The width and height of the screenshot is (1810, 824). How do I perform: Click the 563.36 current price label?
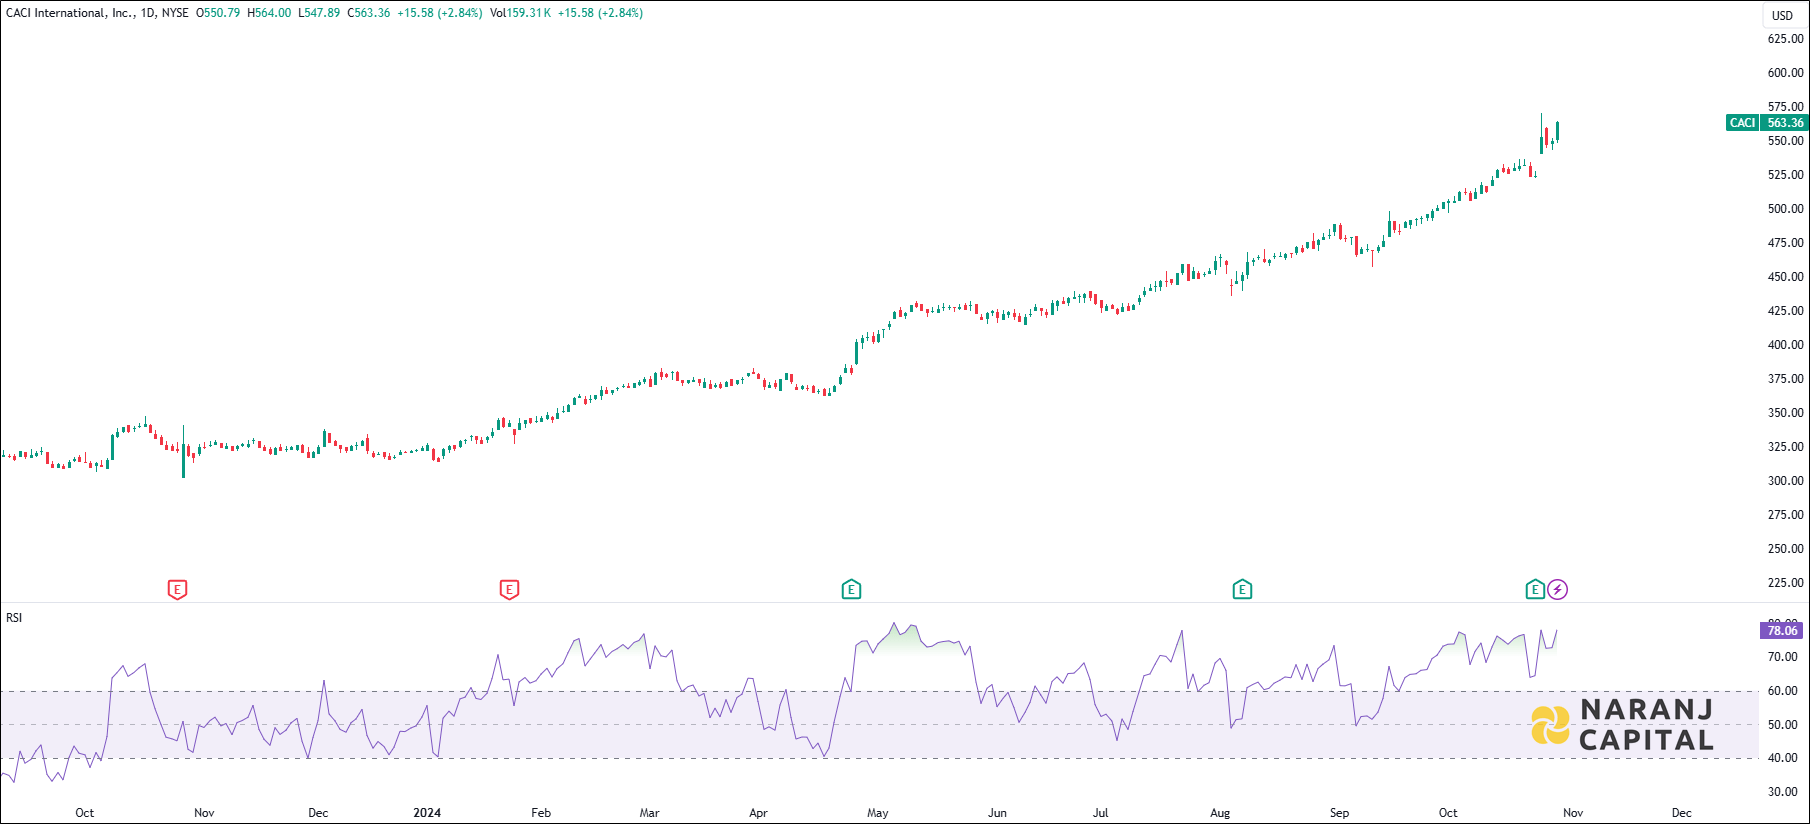click(x=1785, y=123)
